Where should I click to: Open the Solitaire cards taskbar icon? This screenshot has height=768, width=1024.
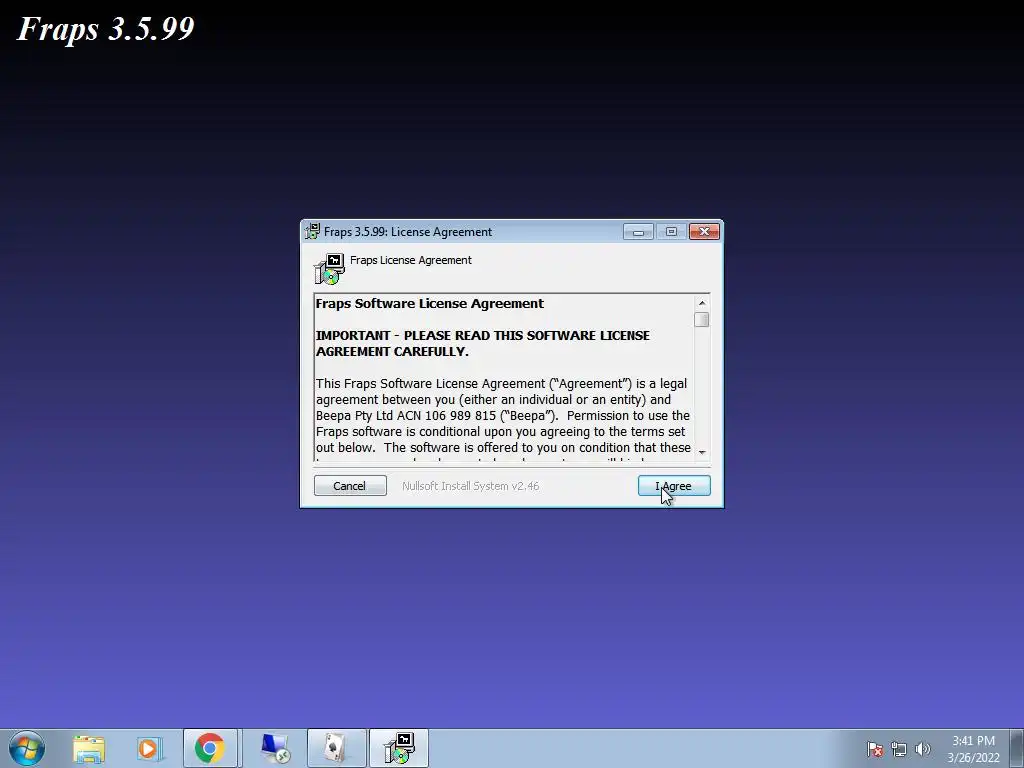(x=336, y=748)
